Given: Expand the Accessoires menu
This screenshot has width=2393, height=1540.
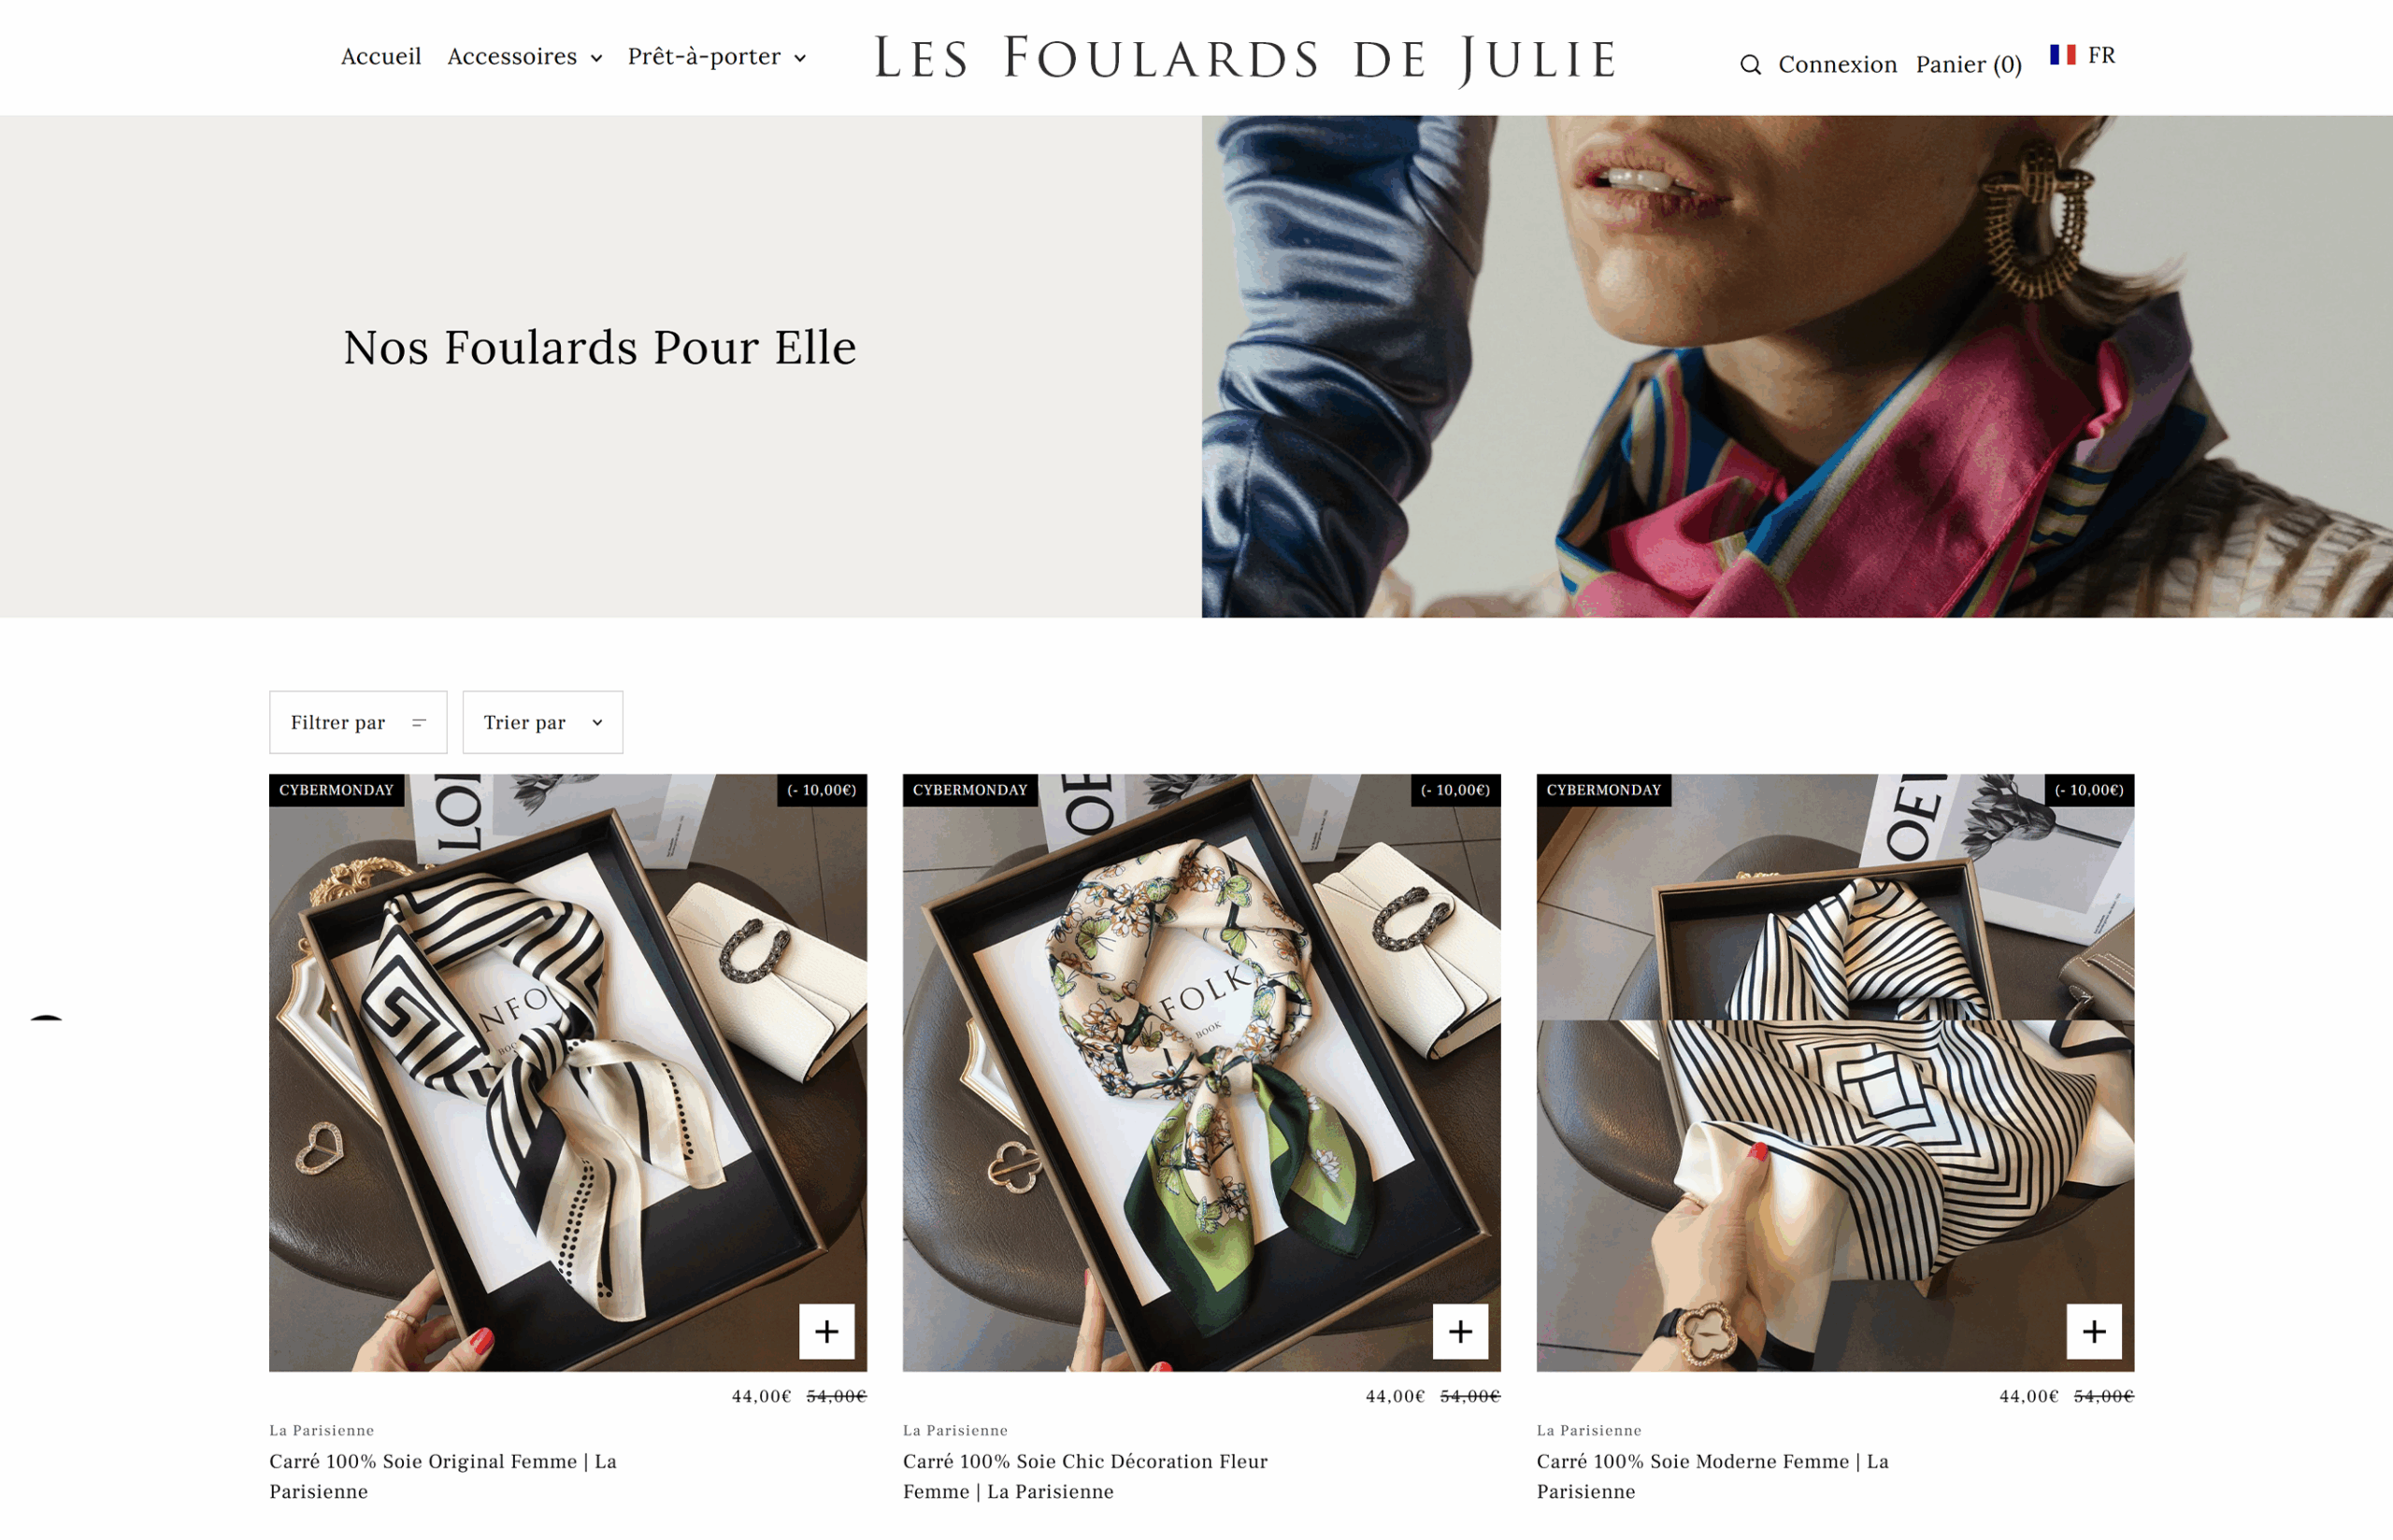Looking at the screenshot, I should coord(524,57).
